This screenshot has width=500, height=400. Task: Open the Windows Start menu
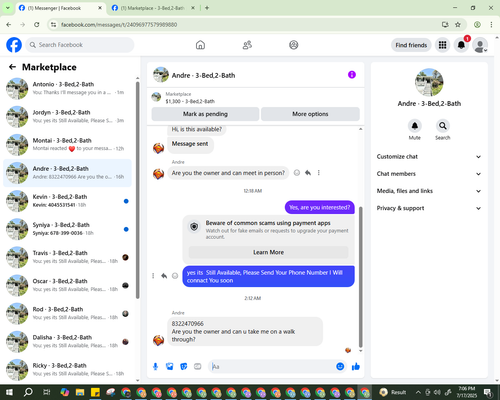coord(9,392)
